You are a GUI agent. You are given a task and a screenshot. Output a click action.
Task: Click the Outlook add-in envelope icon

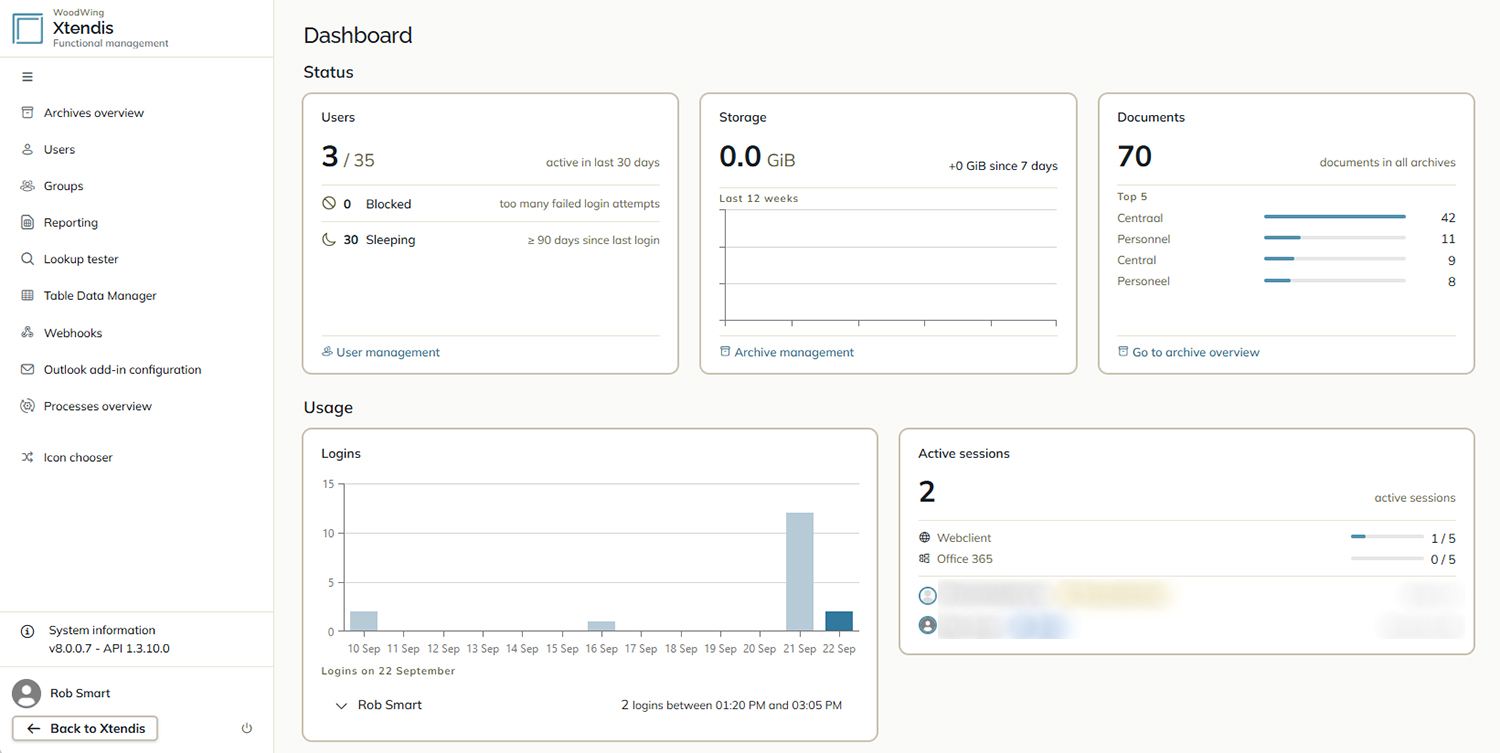[27, 370]
